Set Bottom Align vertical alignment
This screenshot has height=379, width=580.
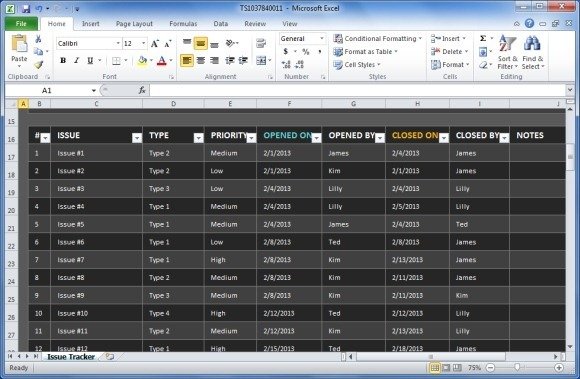[214, 44]
